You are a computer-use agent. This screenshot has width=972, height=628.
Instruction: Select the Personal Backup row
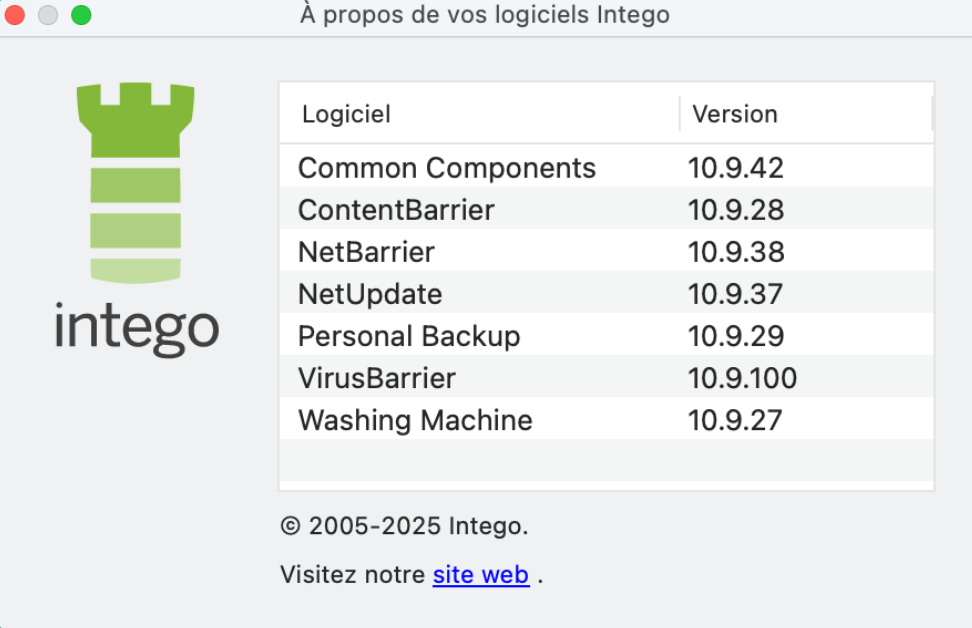pos(409,336)
